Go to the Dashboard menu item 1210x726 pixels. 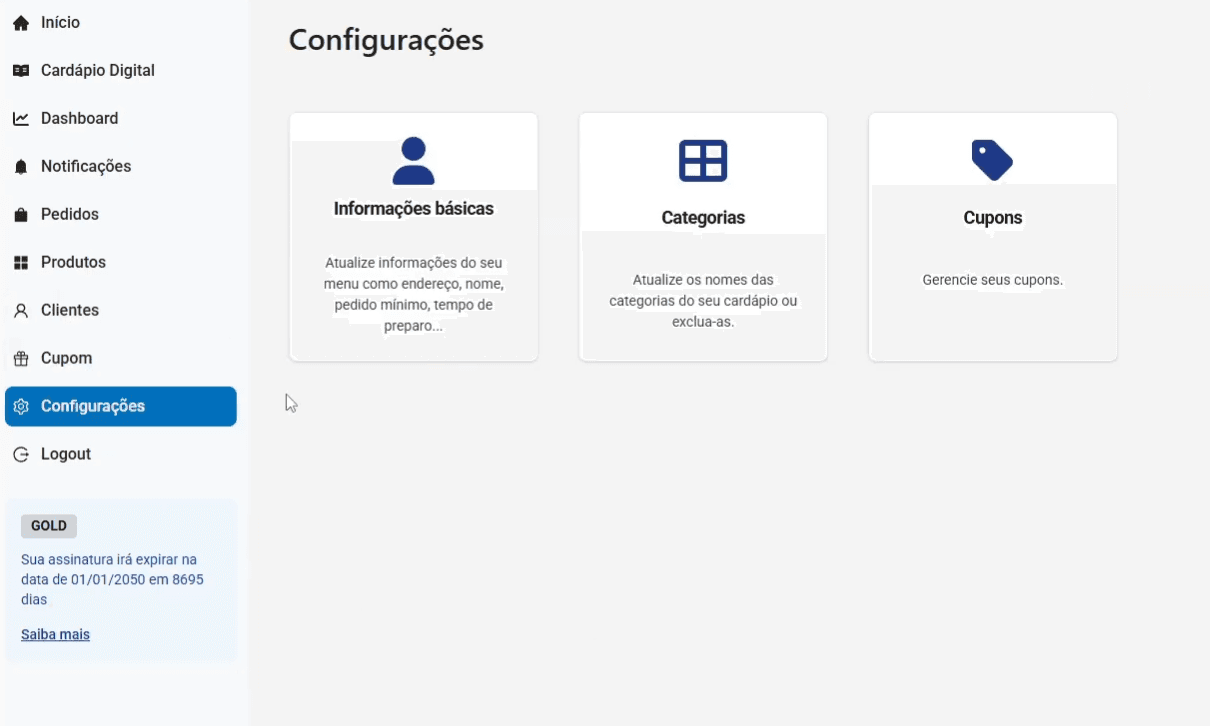click(x=79, y=119)
